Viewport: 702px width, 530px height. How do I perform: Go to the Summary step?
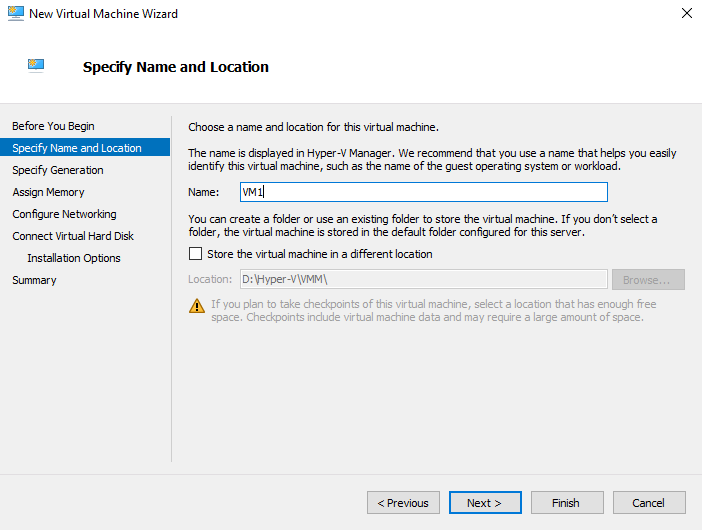click(34, 280)
